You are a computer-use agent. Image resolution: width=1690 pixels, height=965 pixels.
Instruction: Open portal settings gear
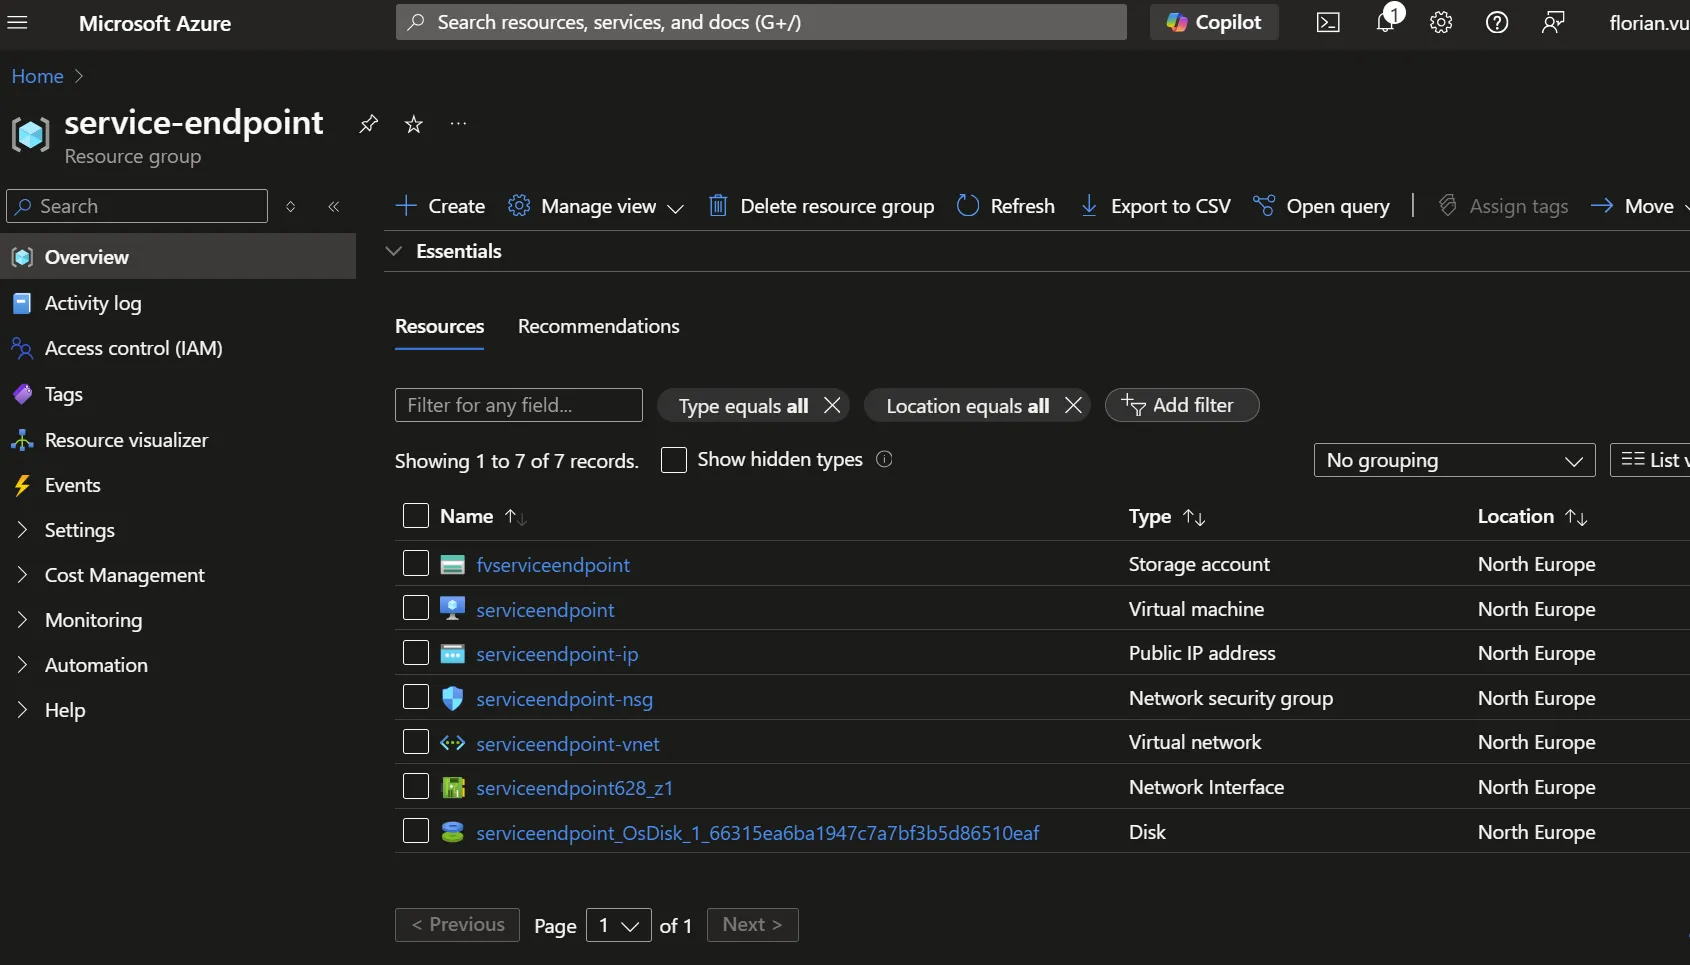click(1441, 22)
